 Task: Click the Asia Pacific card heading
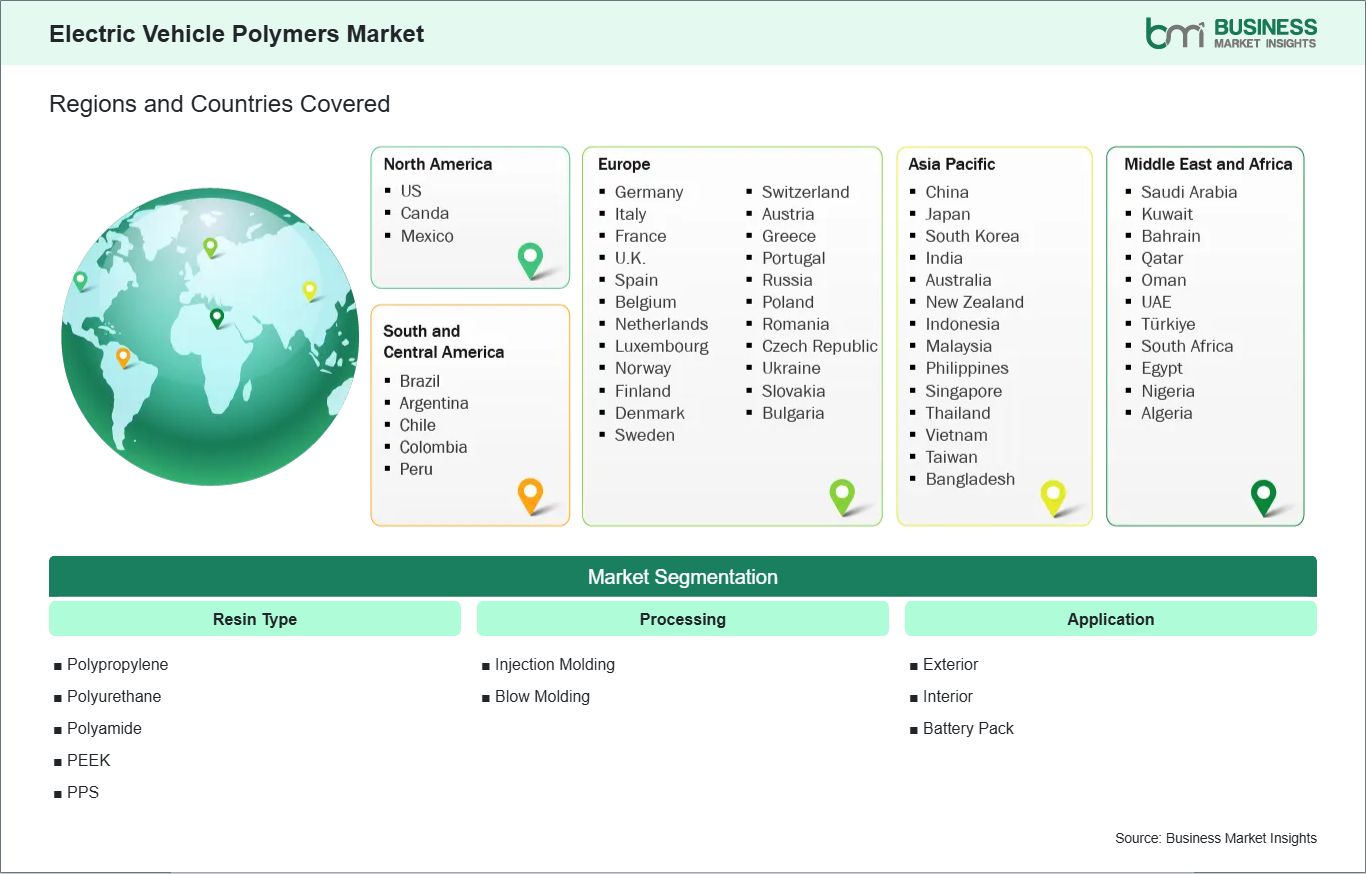[x=952, y=164]
